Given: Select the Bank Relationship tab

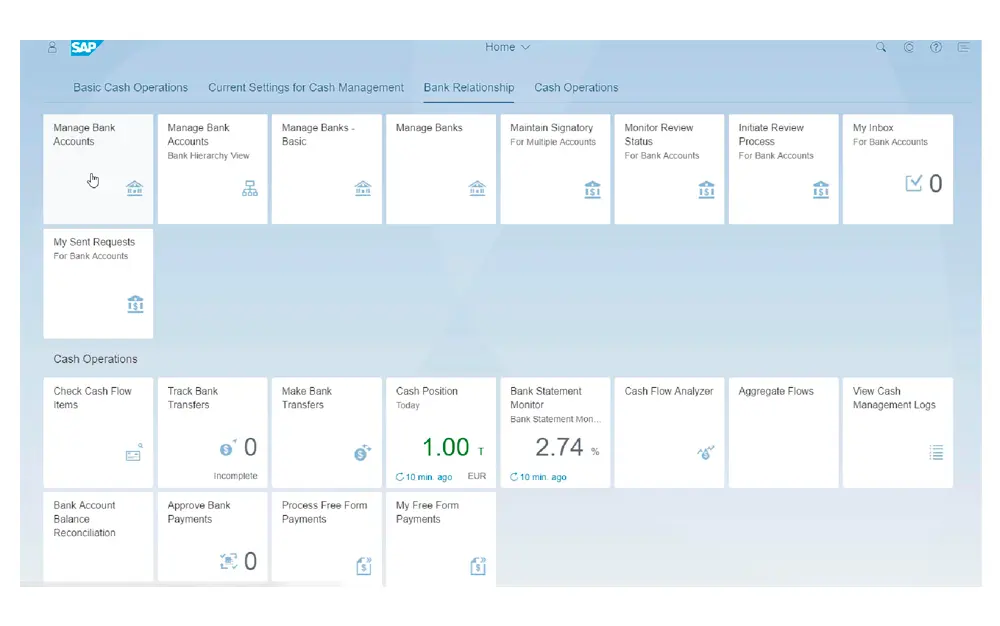Looking at the screenshot, I should [469, 88].
